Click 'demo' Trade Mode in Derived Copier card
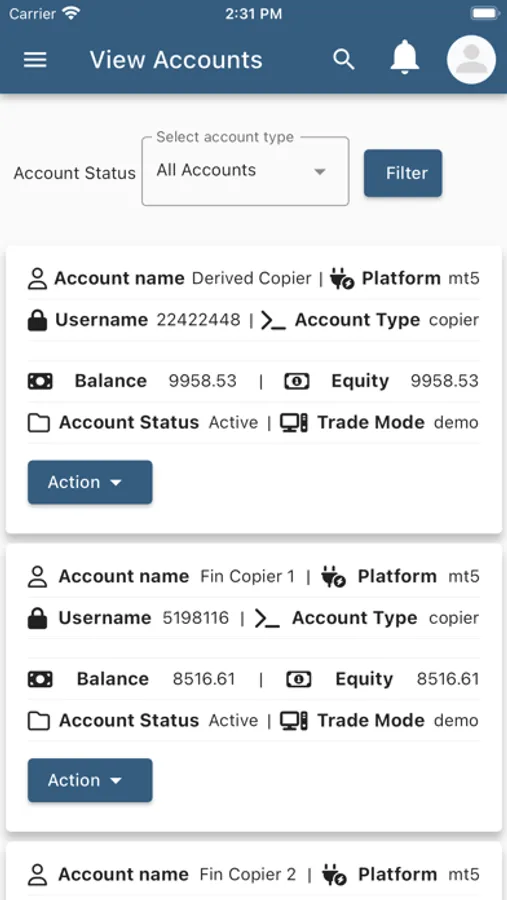Image resolution: width=507 pixels, height=900 pixels. coord(456,423)
